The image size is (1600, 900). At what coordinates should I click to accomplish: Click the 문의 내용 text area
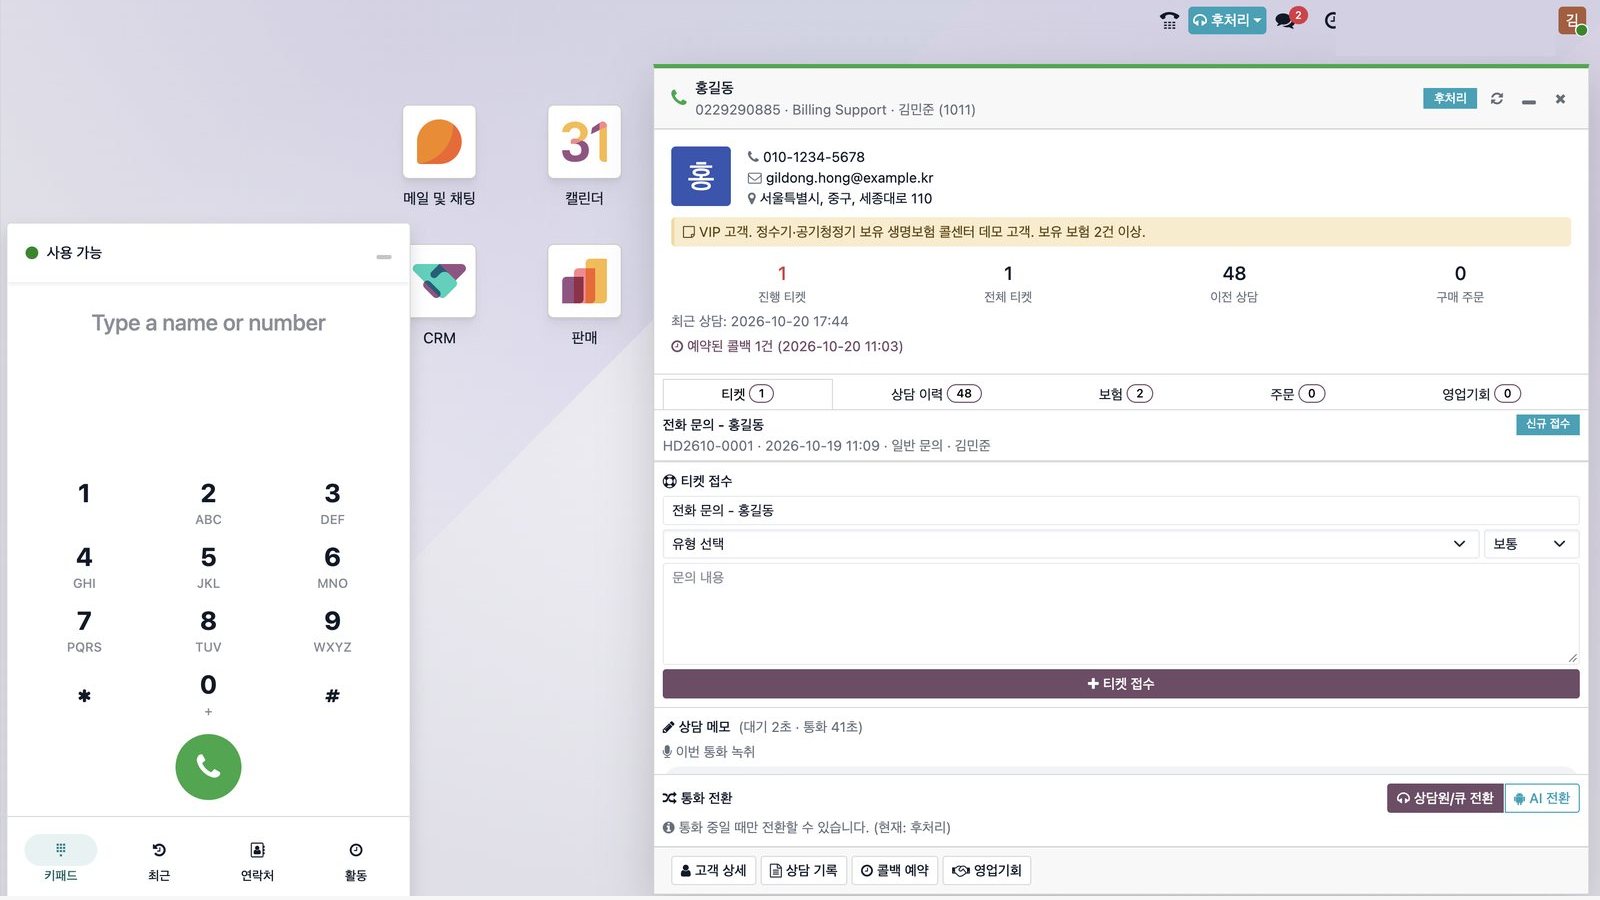1121,614
